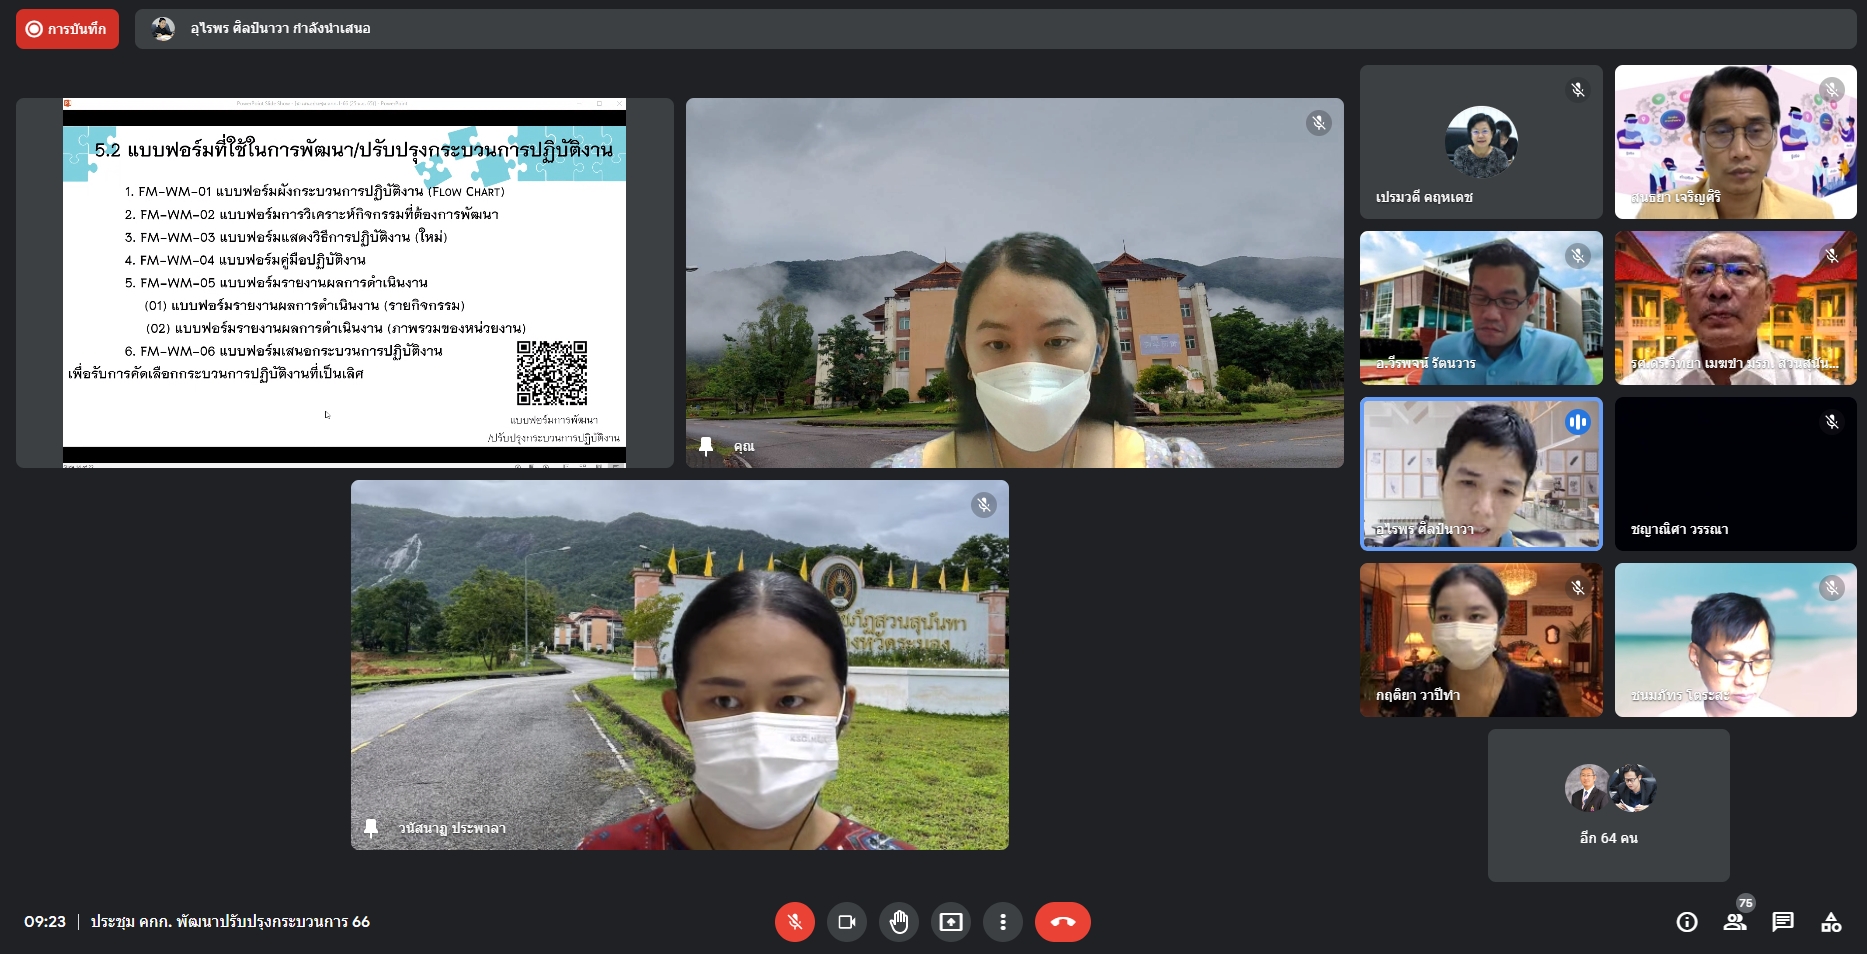
Task: Raise hand using the hand icon
Action: click(x=898, y=922)
